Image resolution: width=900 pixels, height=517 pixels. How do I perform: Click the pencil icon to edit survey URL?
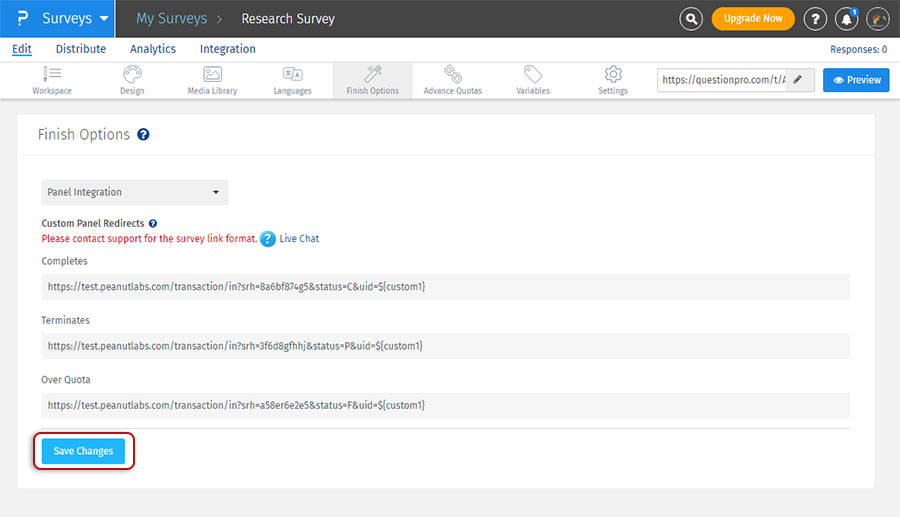pos(798,80)
